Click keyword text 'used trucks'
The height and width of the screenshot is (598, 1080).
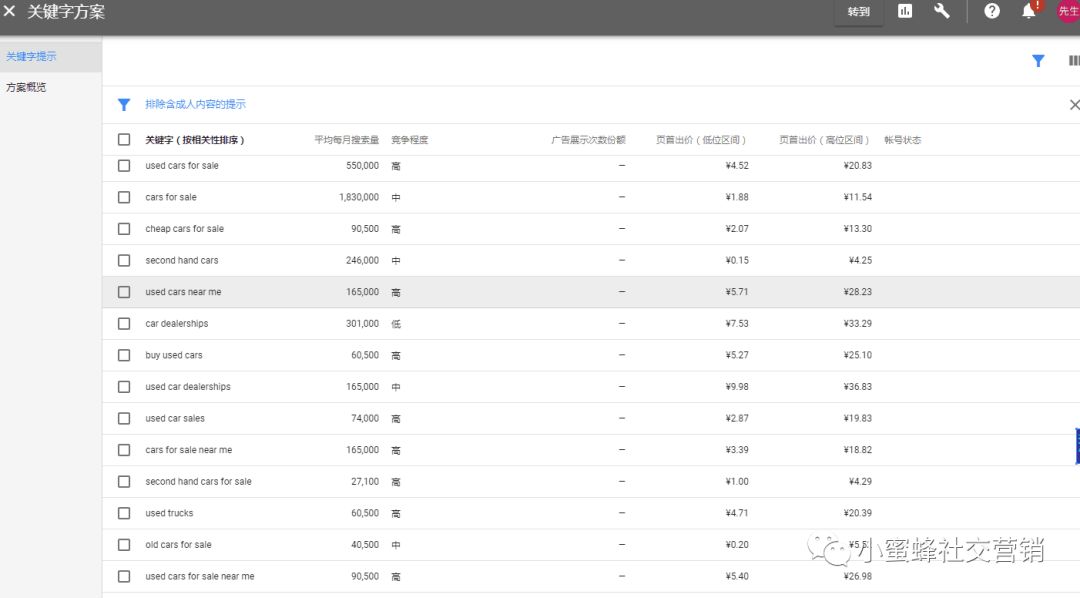(169, 513)
